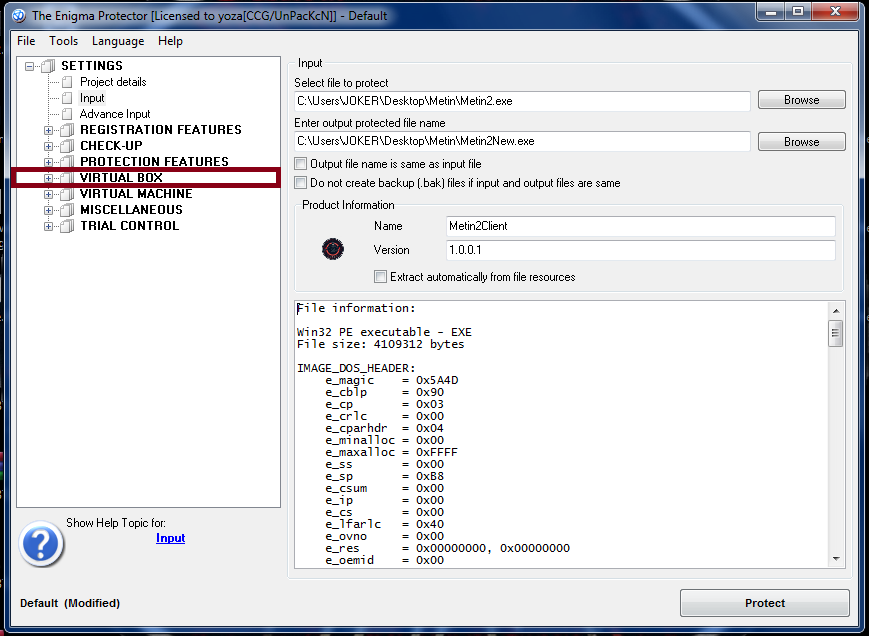
Task: Click the TRIAL CONTROL folder icon
Action: 67,227
